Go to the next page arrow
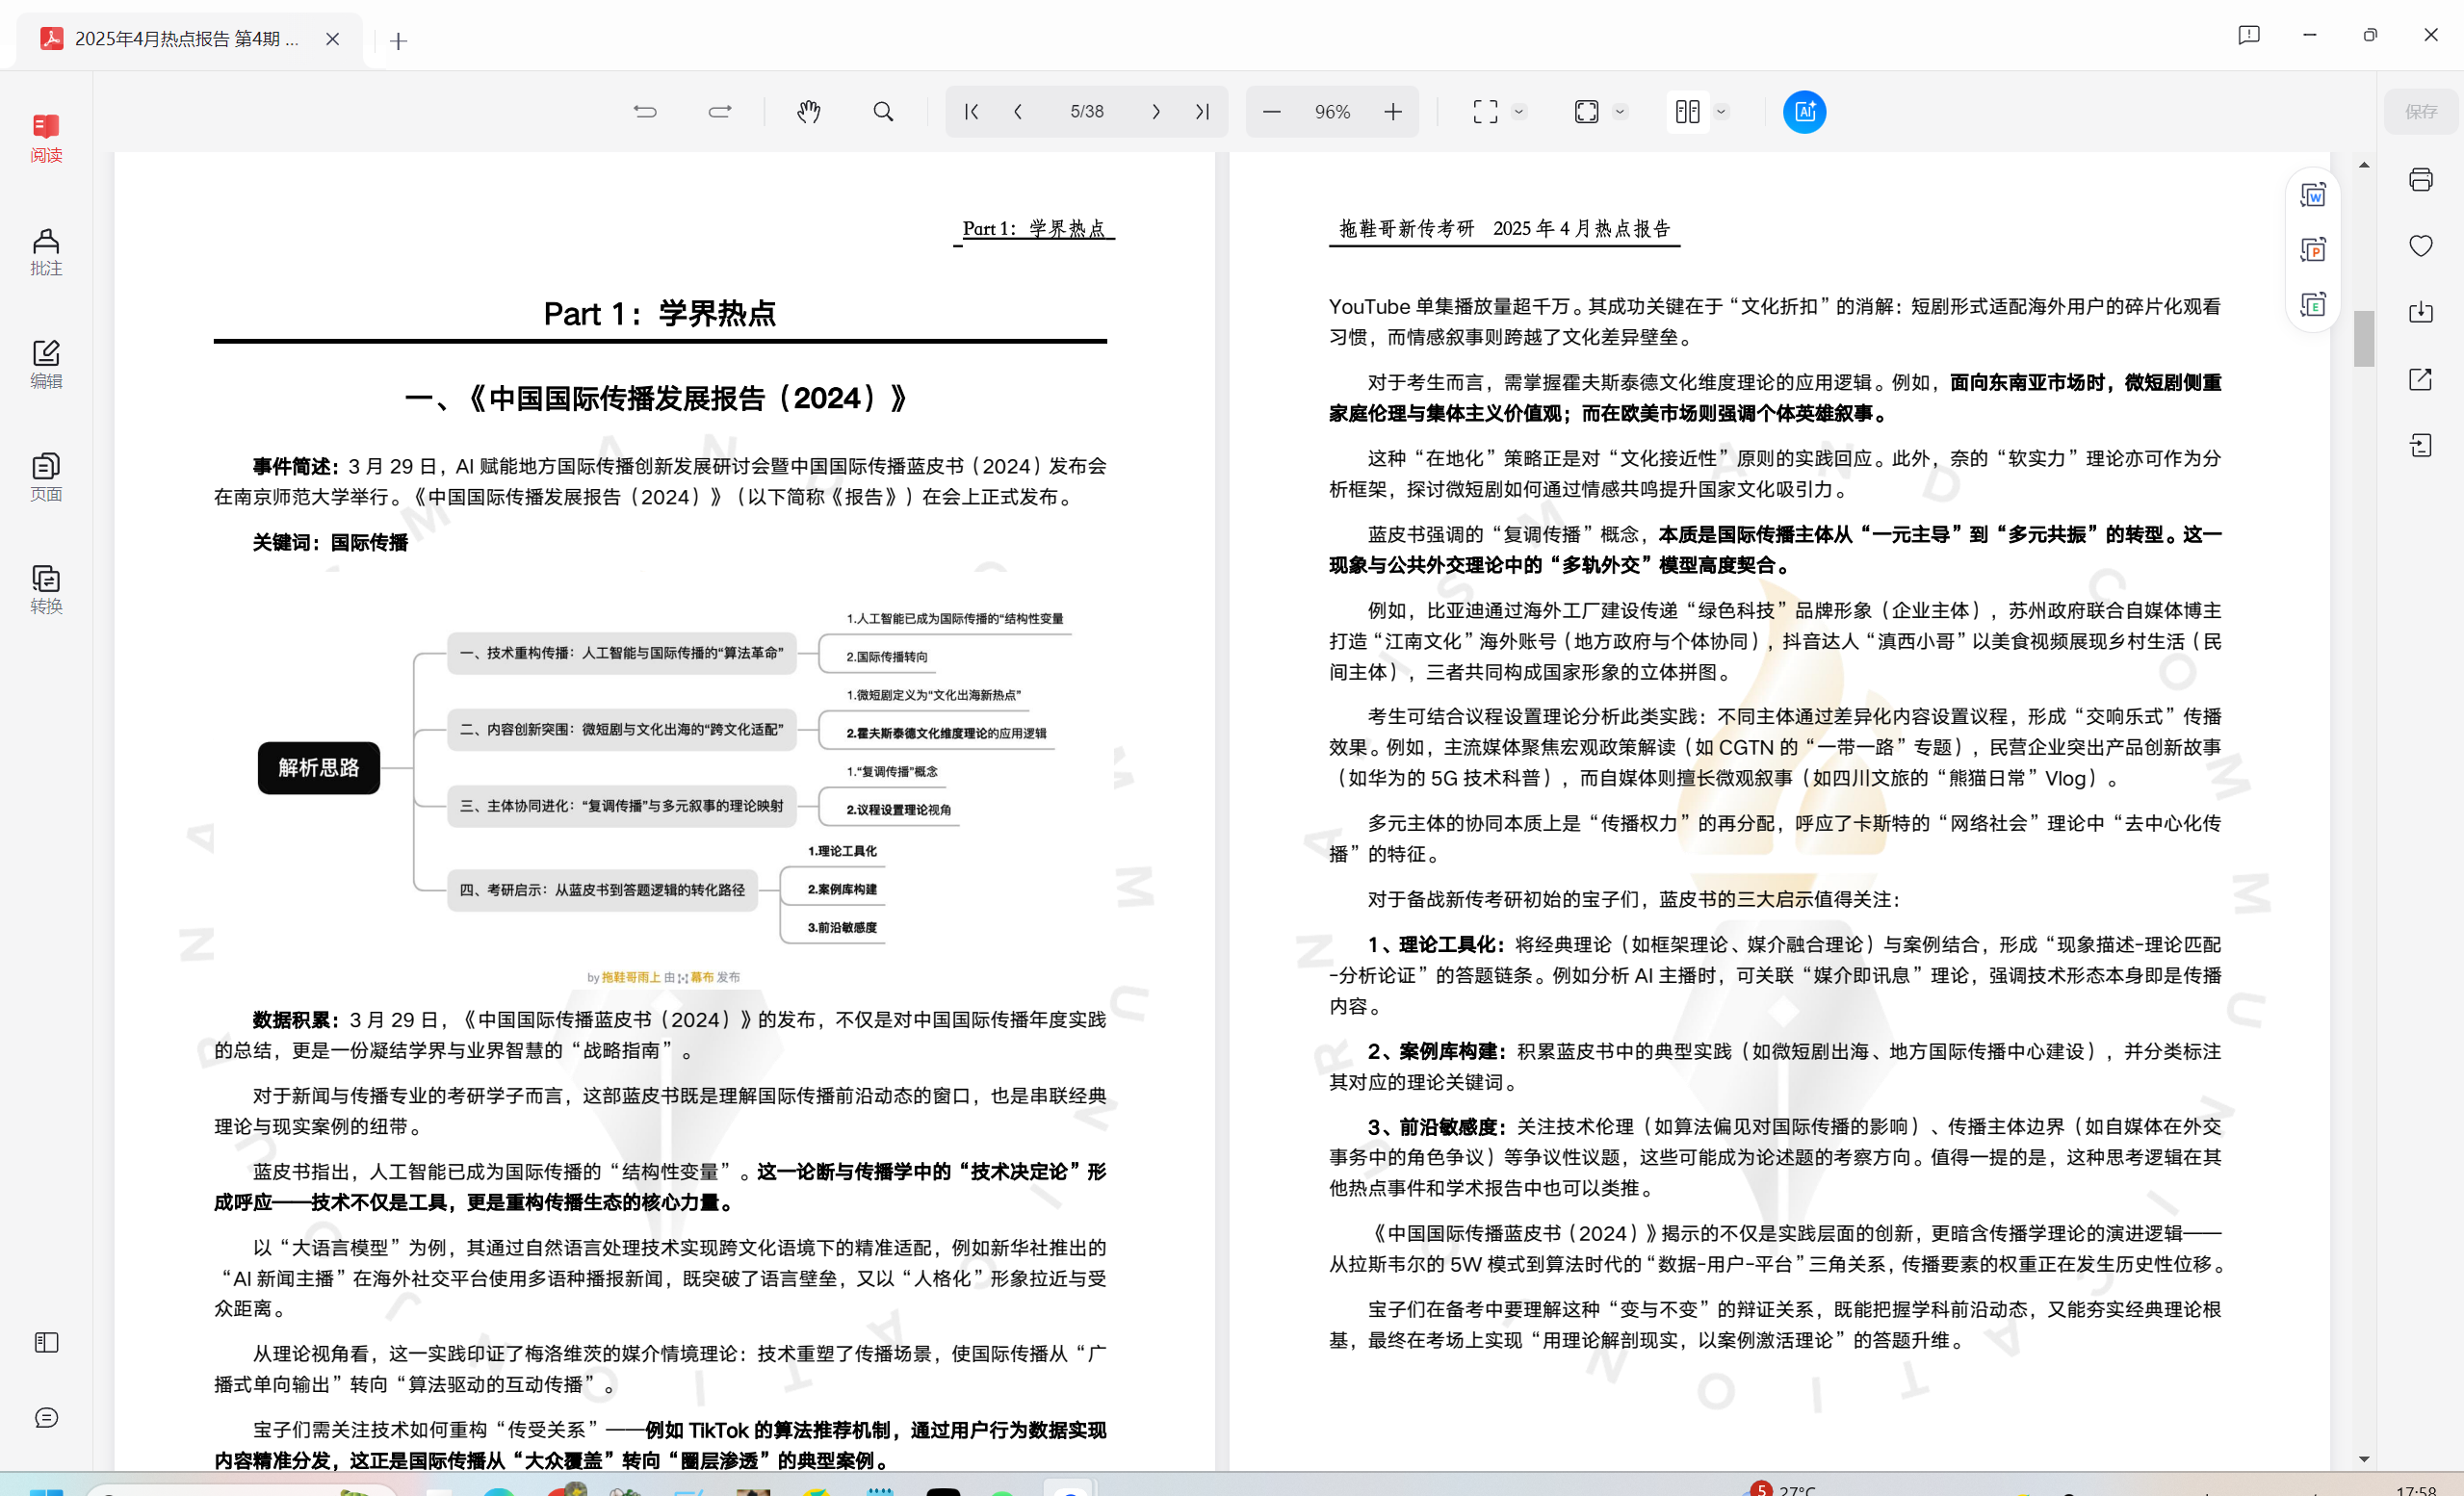This screenshot has width=2464, height=1496. pyautogui.click(x=1156, y=112)
